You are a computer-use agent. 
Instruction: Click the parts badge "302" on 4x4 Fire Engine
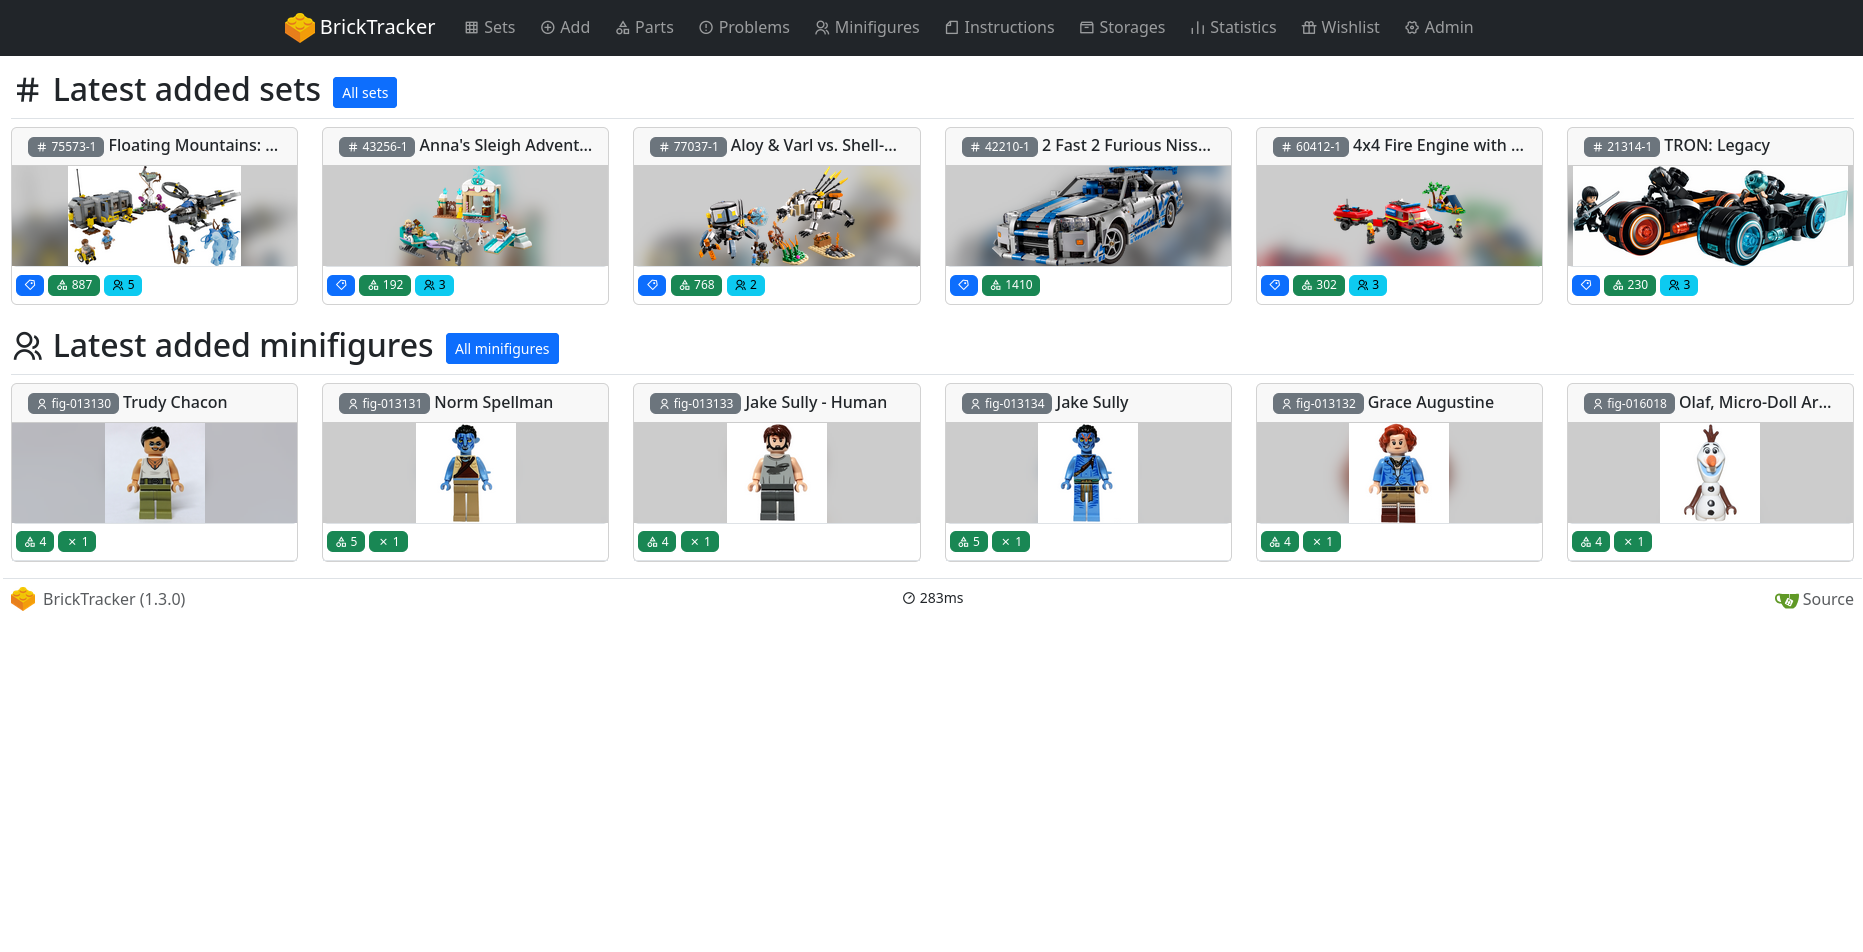[x=1318, y=285]
